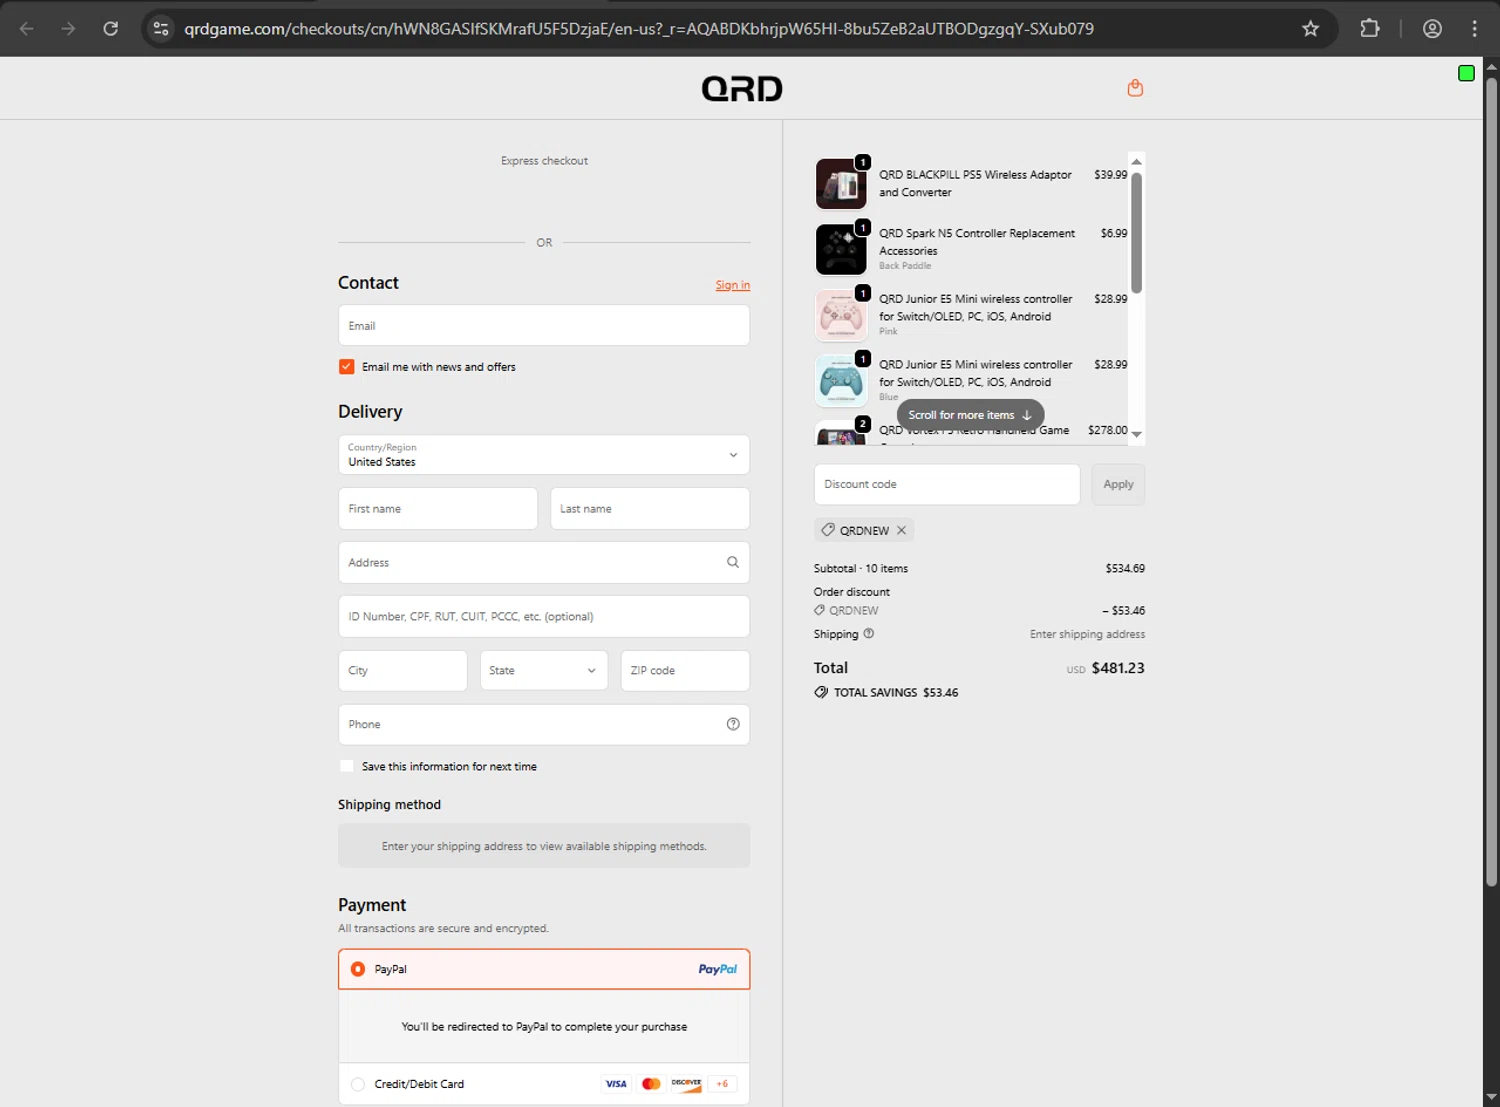Click the QRD logo
The width and height of the screenshot is (1500, 1107).
point(742,89)
